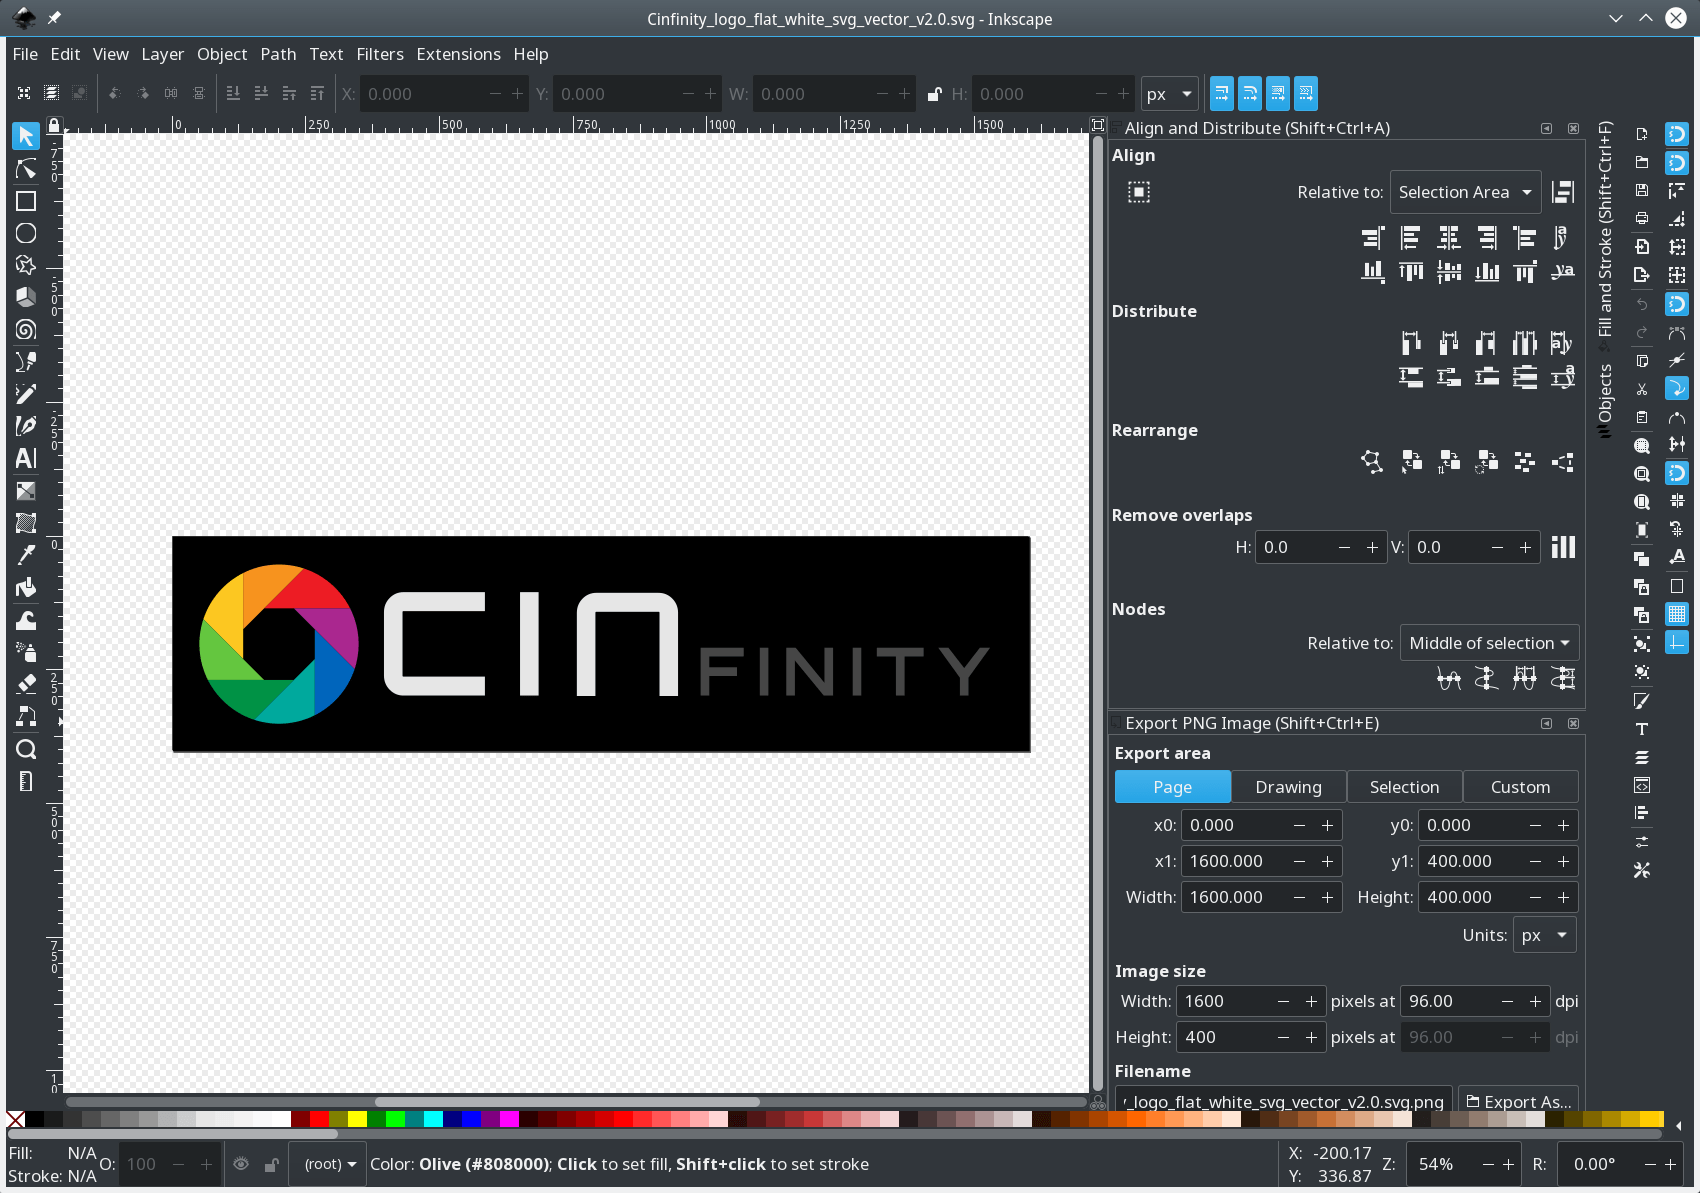Viewport: 1700px width, 1193px height.
Task: Select the Measure tool
Action: (x=26, y=781)
